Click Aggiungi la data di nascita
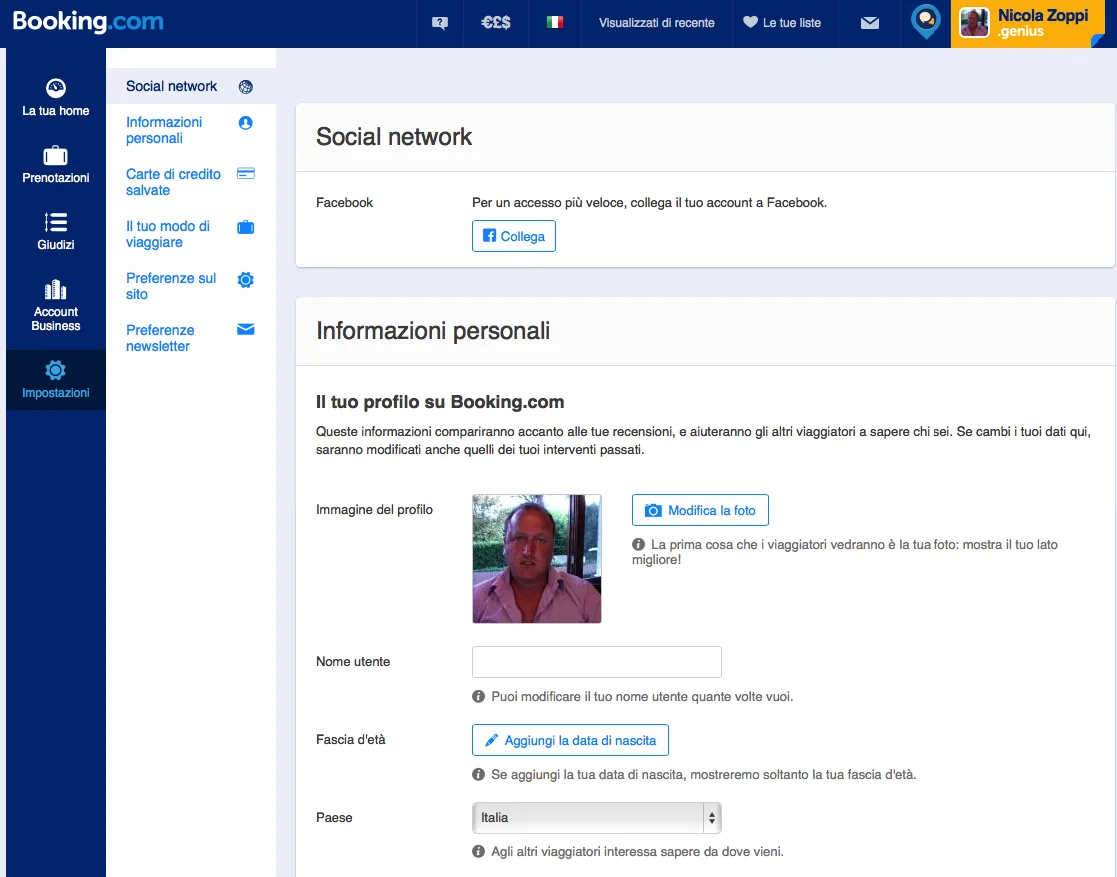1117x877 pixels. pyautogui.click(x=570, y=740)
